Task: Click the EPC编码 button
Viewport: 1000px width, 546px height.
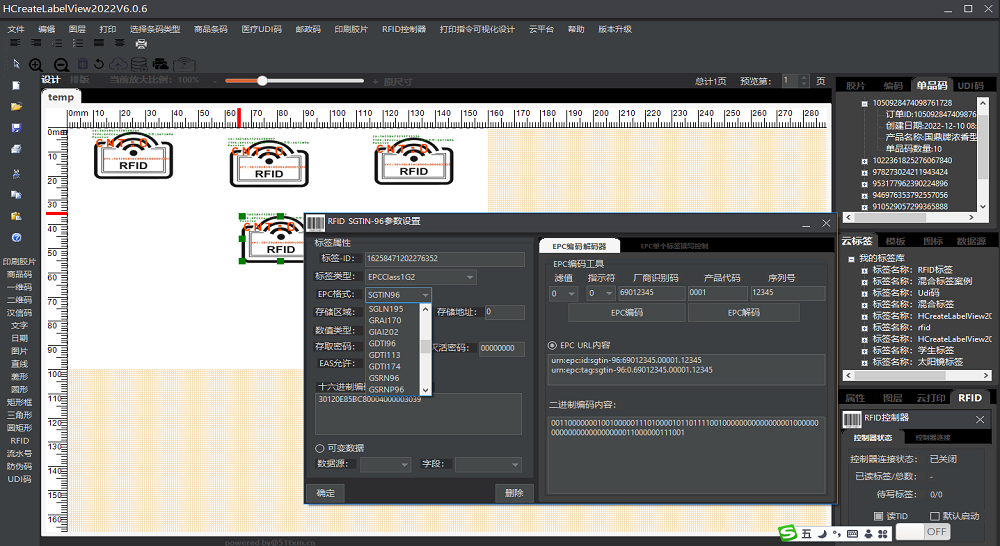Action: (626, 313)
